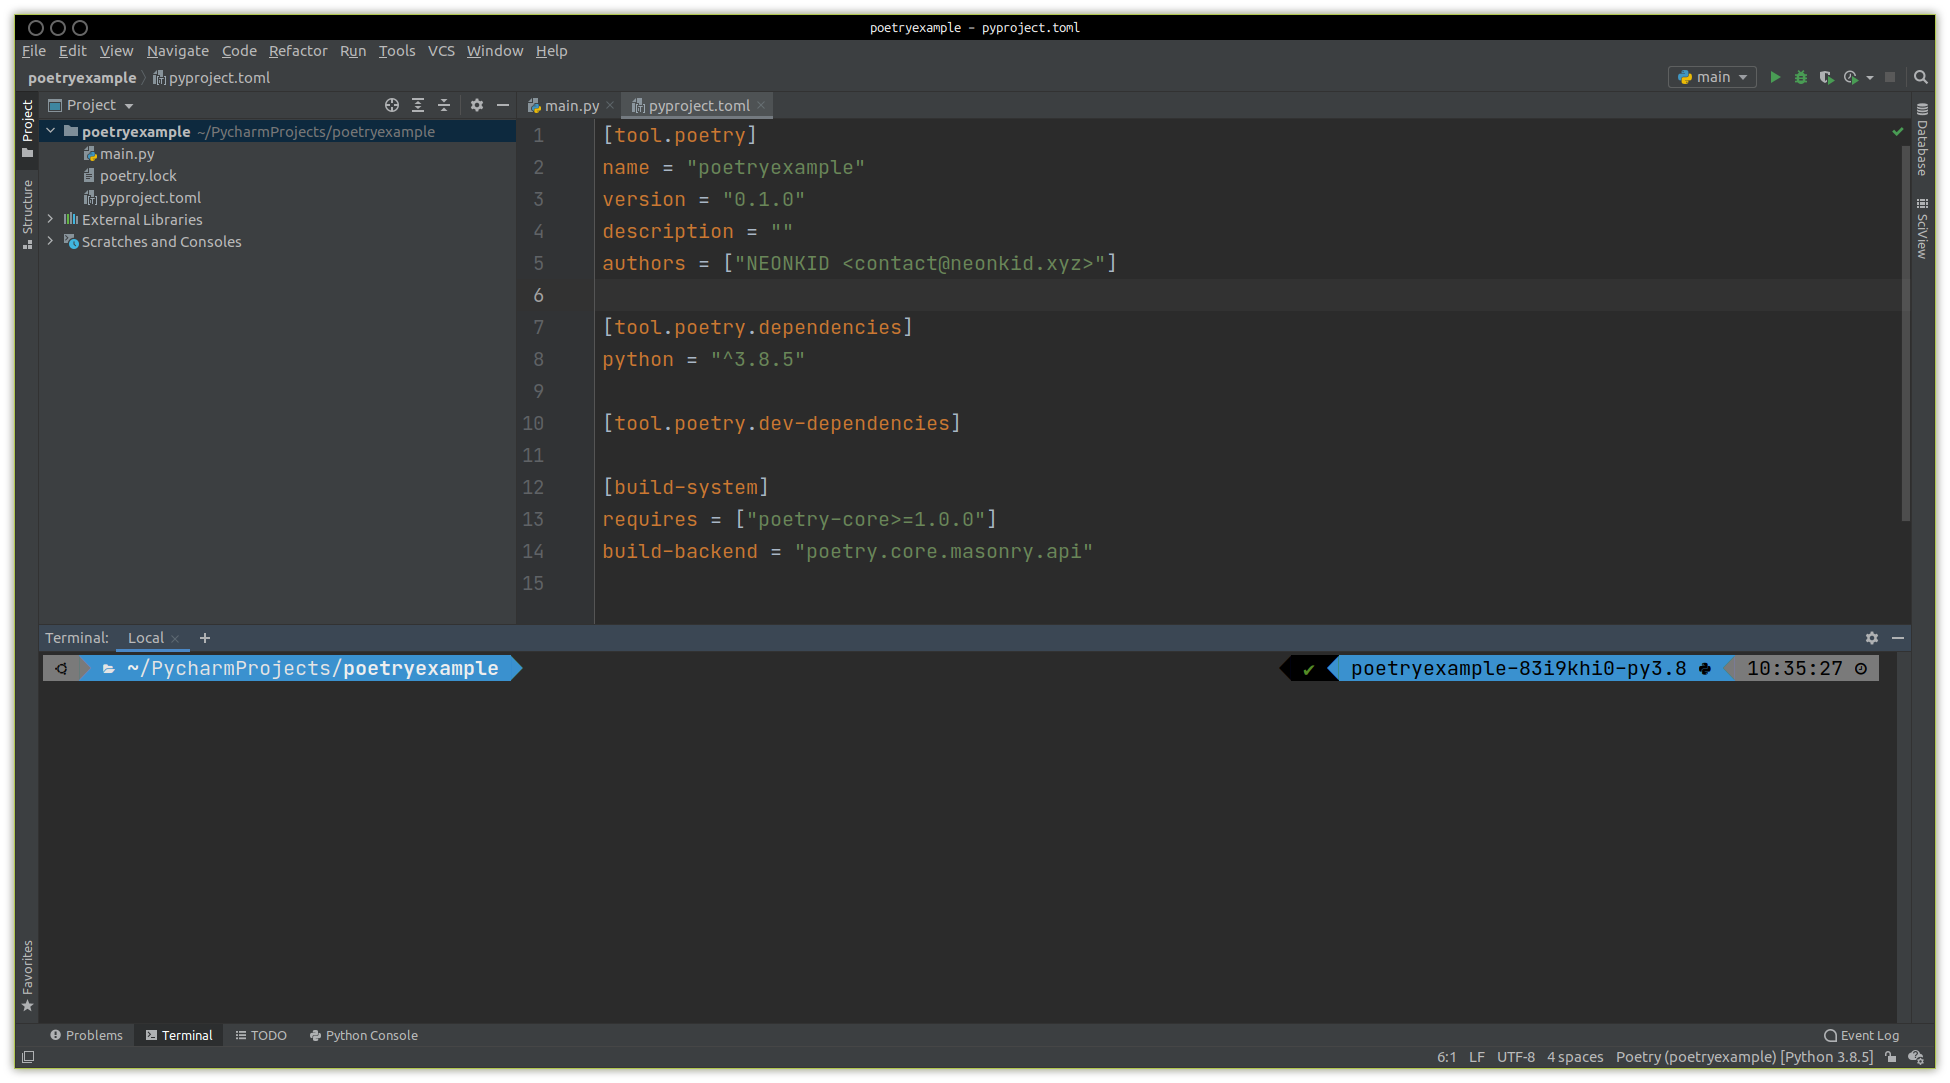Viewport: 1950px width, 1083px height.
Task: Click Expand All icon in Project panel
Action: (418, 105)
